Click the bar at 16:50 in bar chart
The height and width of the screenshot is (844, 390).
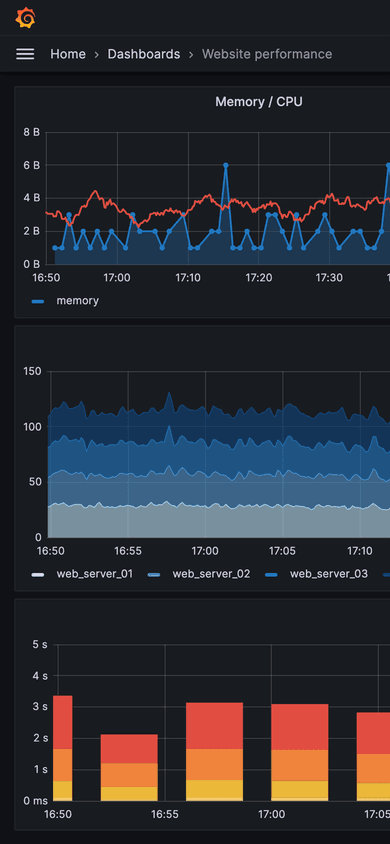point(62,748)
